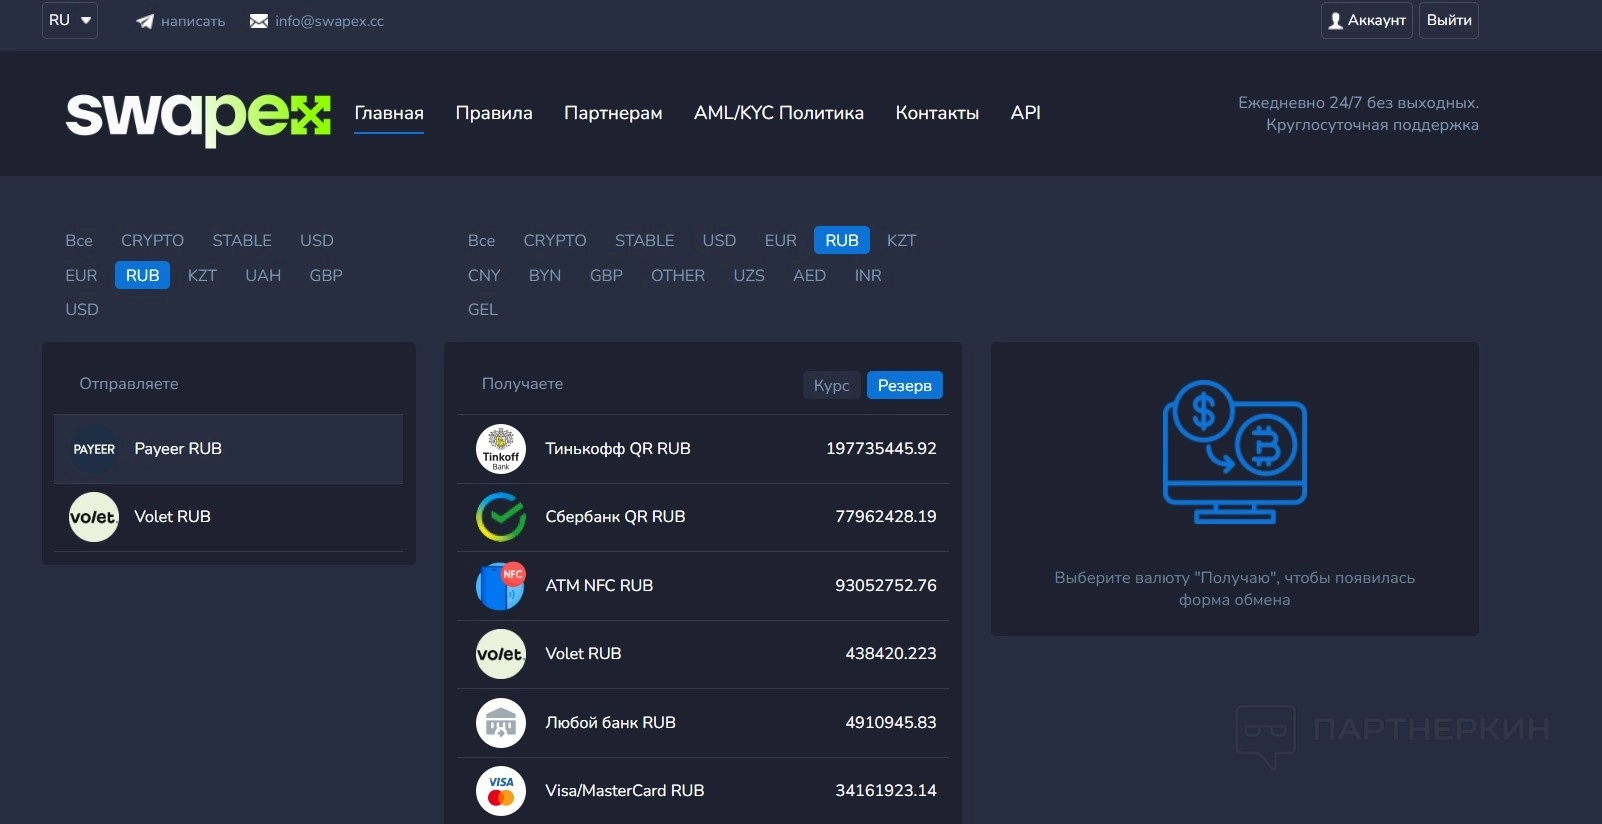Click reserve value 93052752.76

(x=886, y=585)
